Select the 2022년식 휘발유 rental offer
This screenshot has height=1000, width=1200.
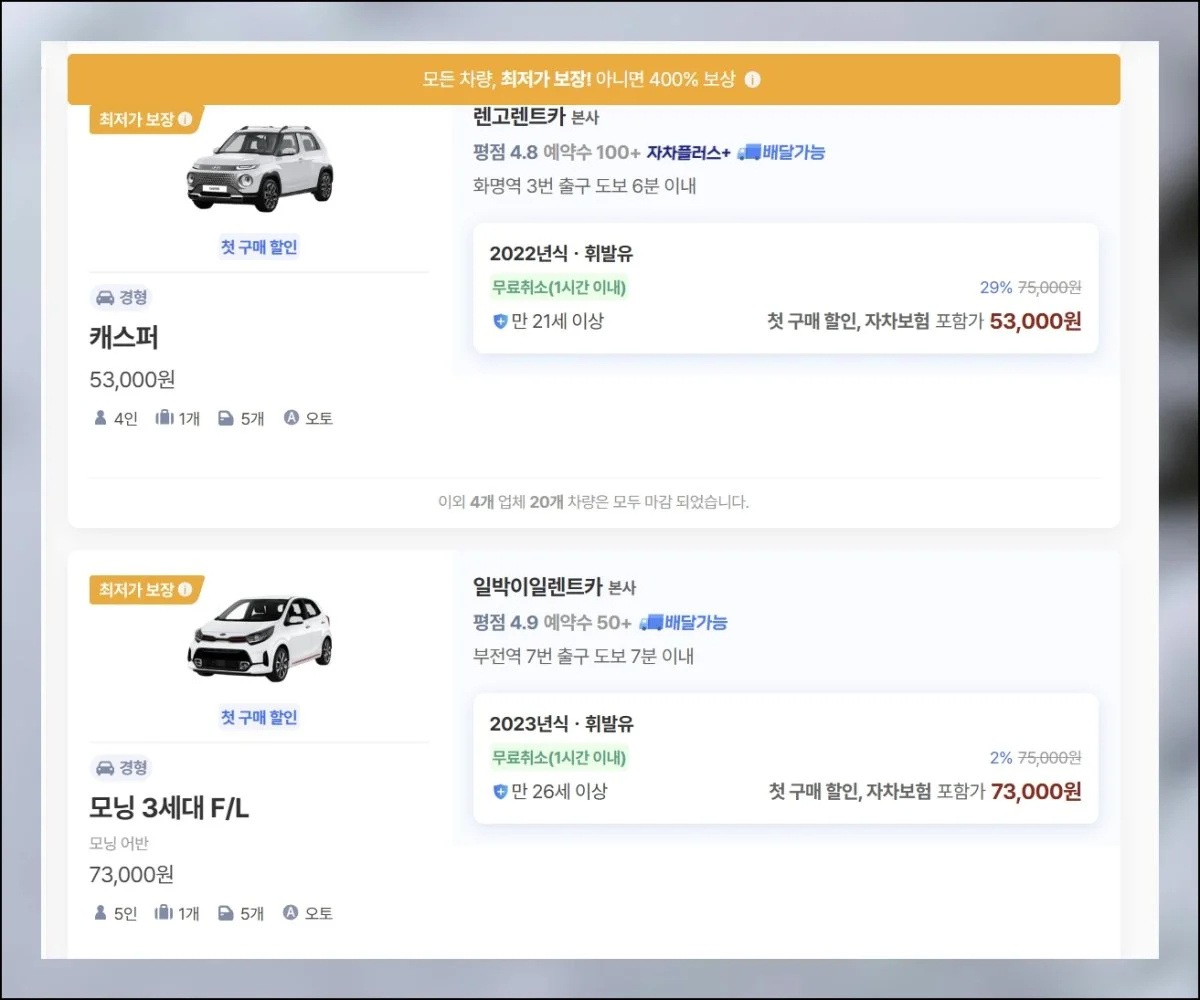click(x=785, y=288)
